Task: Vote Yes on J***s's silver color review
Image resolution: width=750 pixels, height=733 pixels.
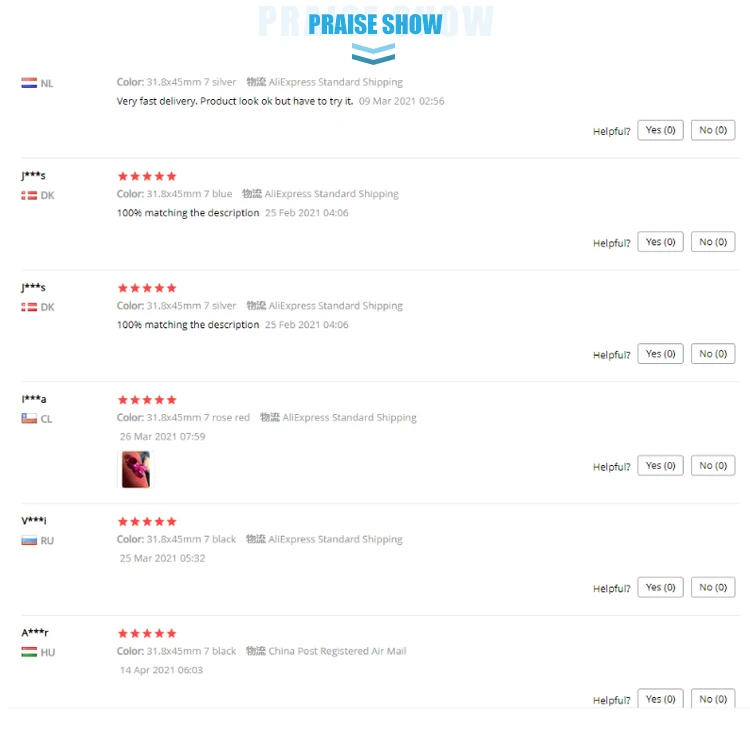Action: click(x=660, y=354)
